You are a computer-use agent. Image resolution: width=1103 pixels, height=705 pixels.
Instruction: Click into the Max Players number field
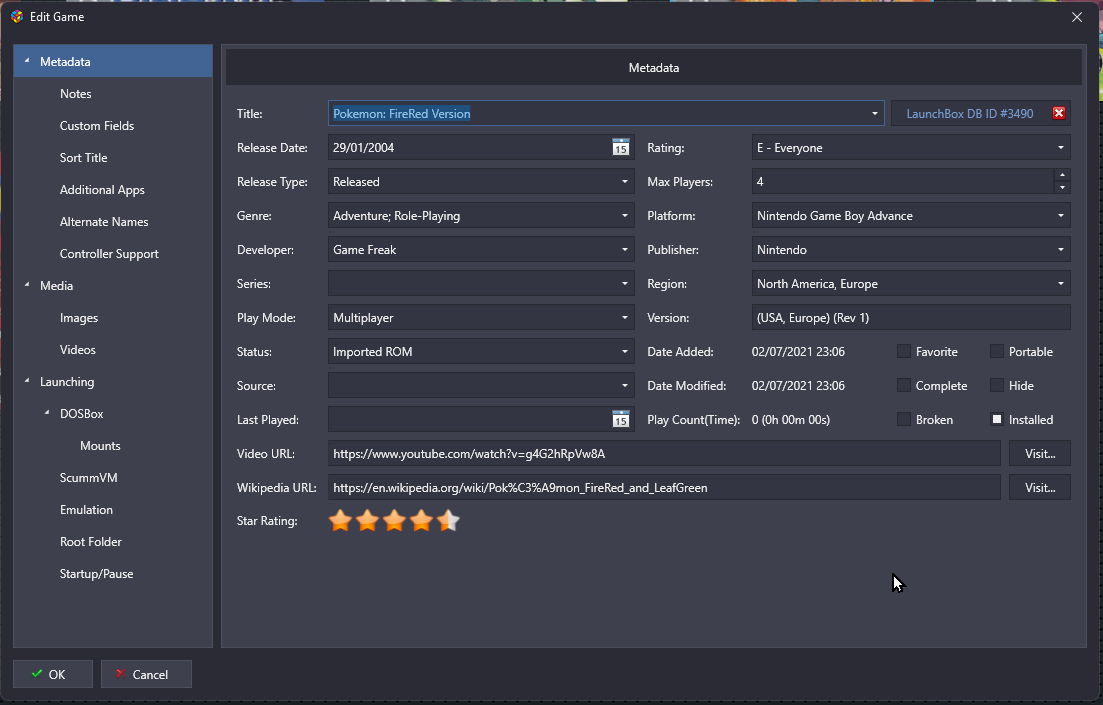pyautogui.click(x=903, y=182)
